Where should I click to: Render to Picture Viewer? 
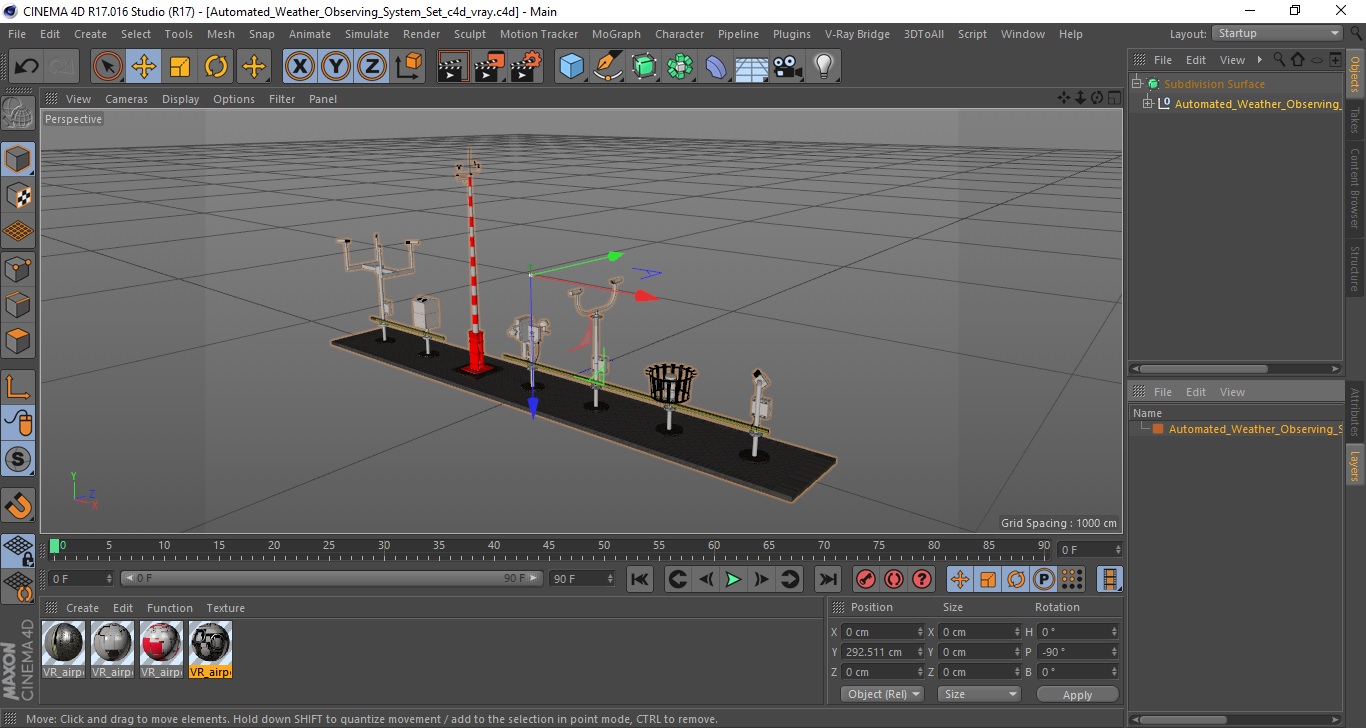point(490,67)
